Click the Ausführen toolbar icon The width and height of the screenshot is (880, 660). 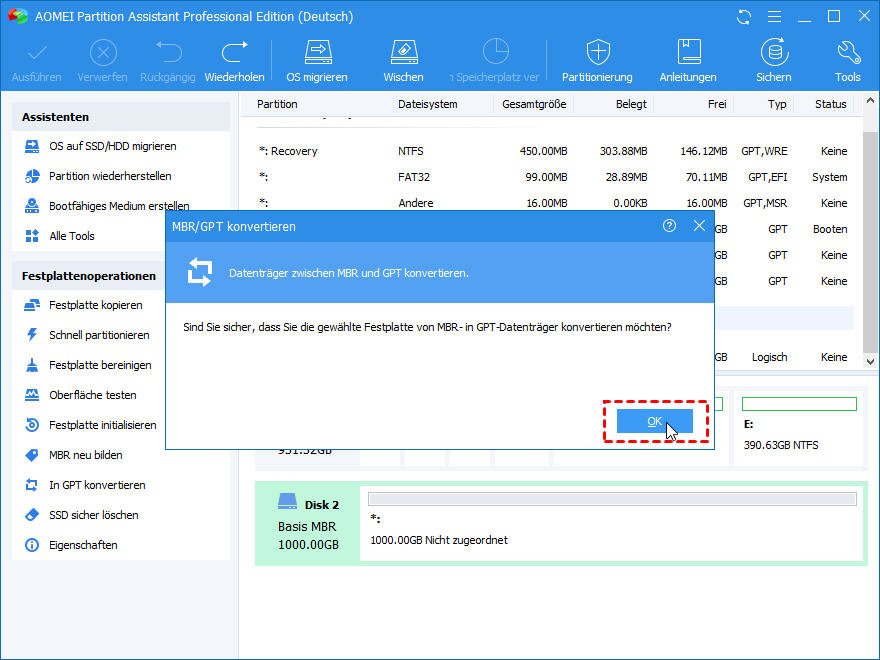pyautogui.click(x=37, y=54)
